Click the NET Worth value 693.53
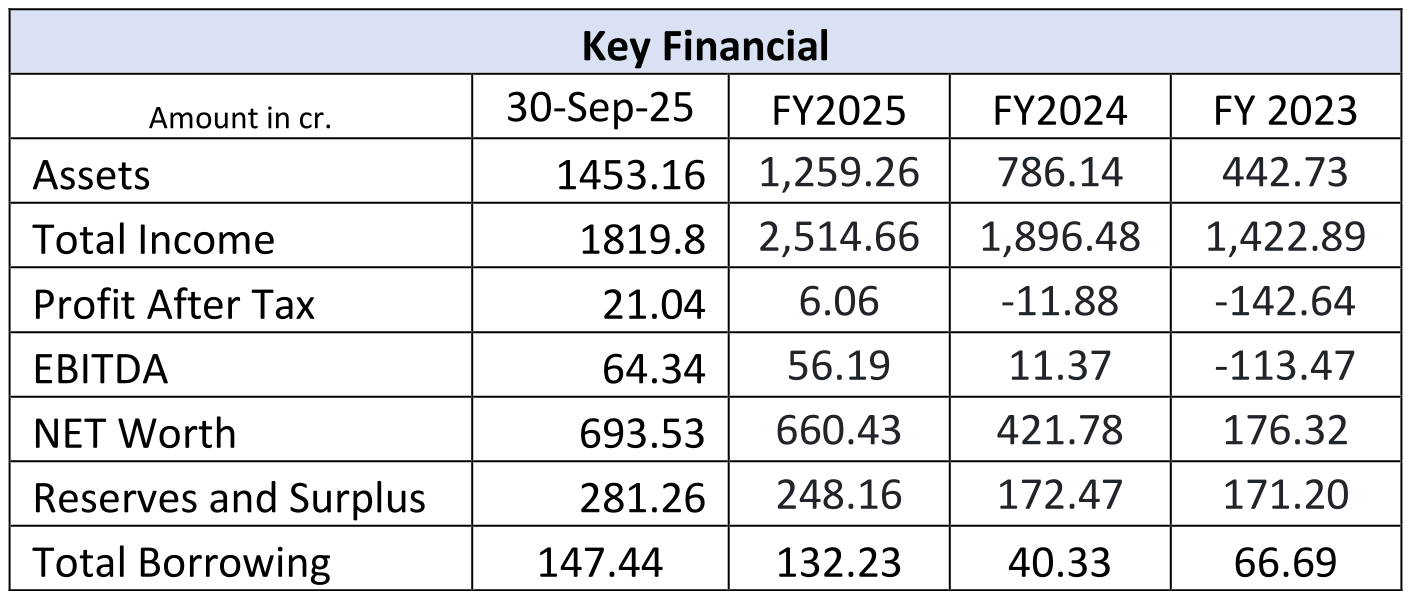1409x604 pixels. [x=642, y=434]
